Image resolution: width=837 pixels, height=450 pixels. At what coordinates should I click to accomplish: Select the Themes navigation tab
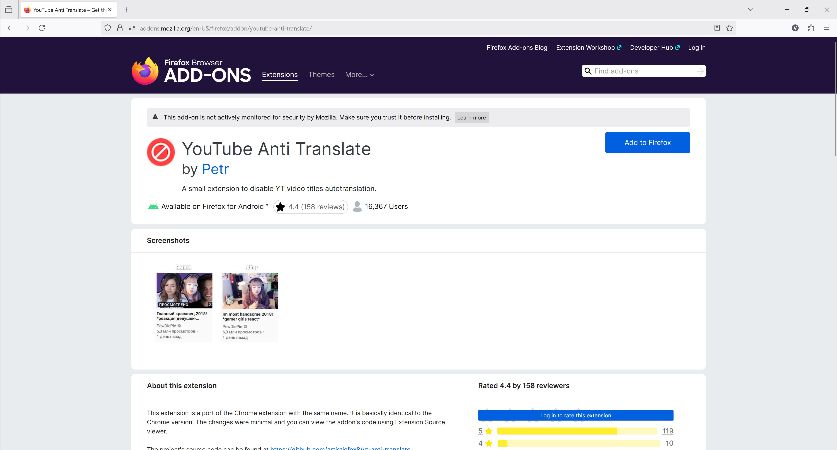(321, 75)
